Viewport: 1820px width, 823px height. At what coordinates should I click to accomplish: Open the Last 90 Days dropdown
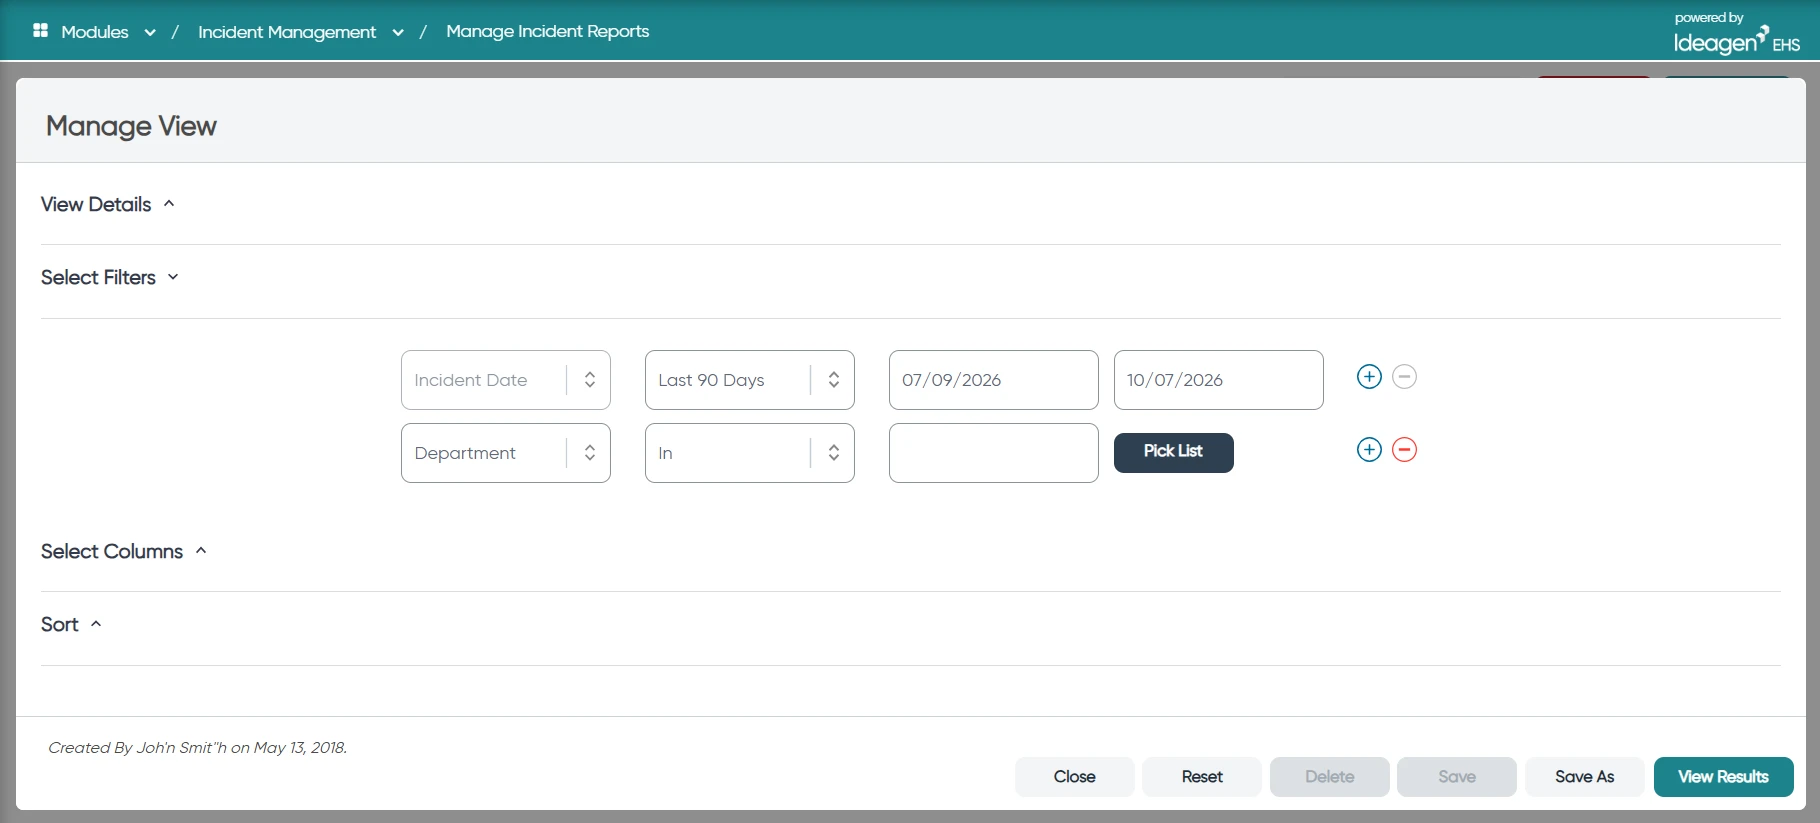(x=750, y=380)
